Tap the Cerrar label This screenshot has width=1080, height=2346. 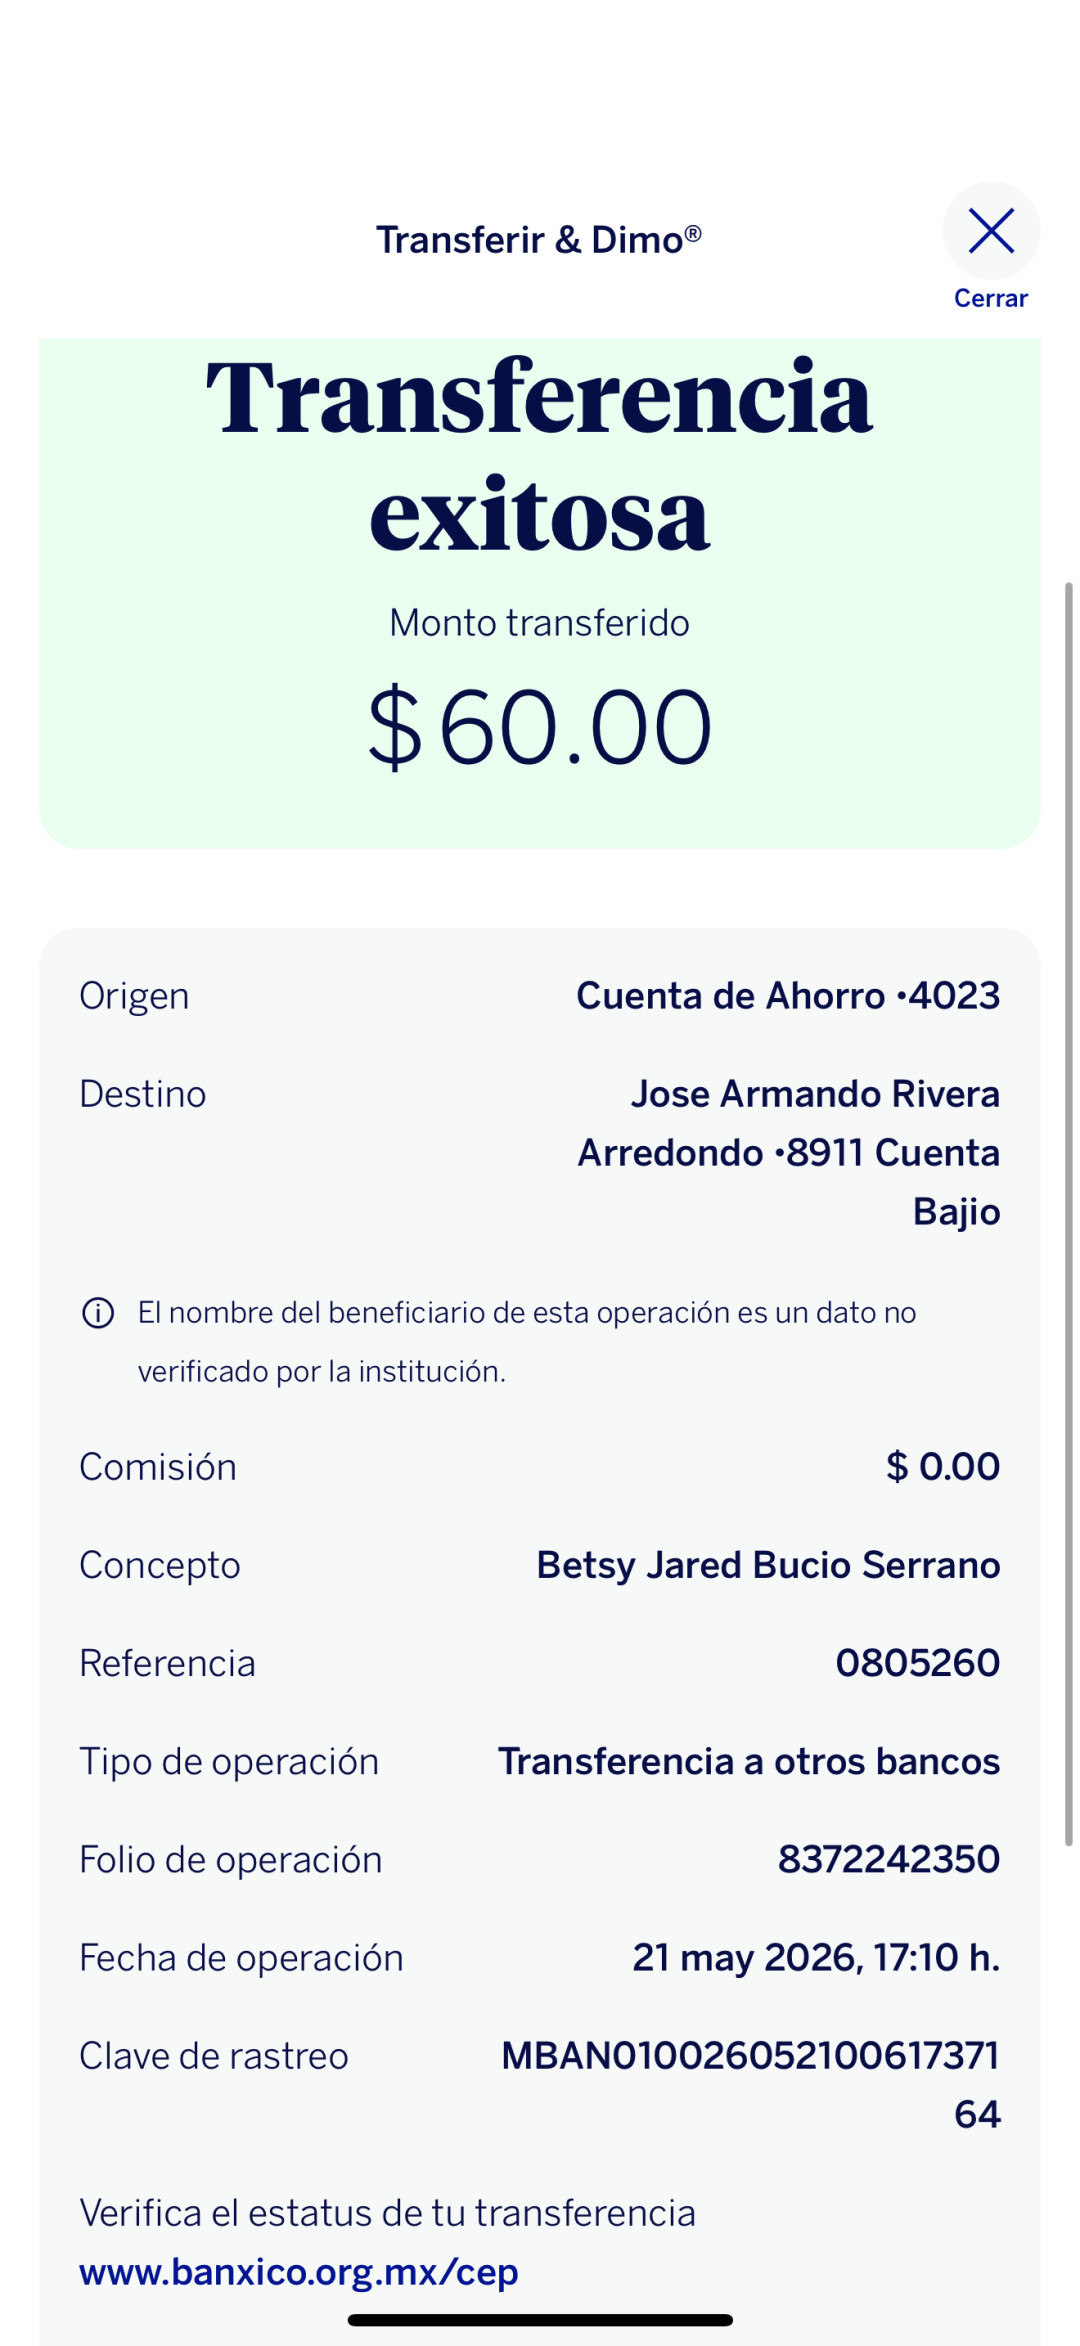[991, 298]
